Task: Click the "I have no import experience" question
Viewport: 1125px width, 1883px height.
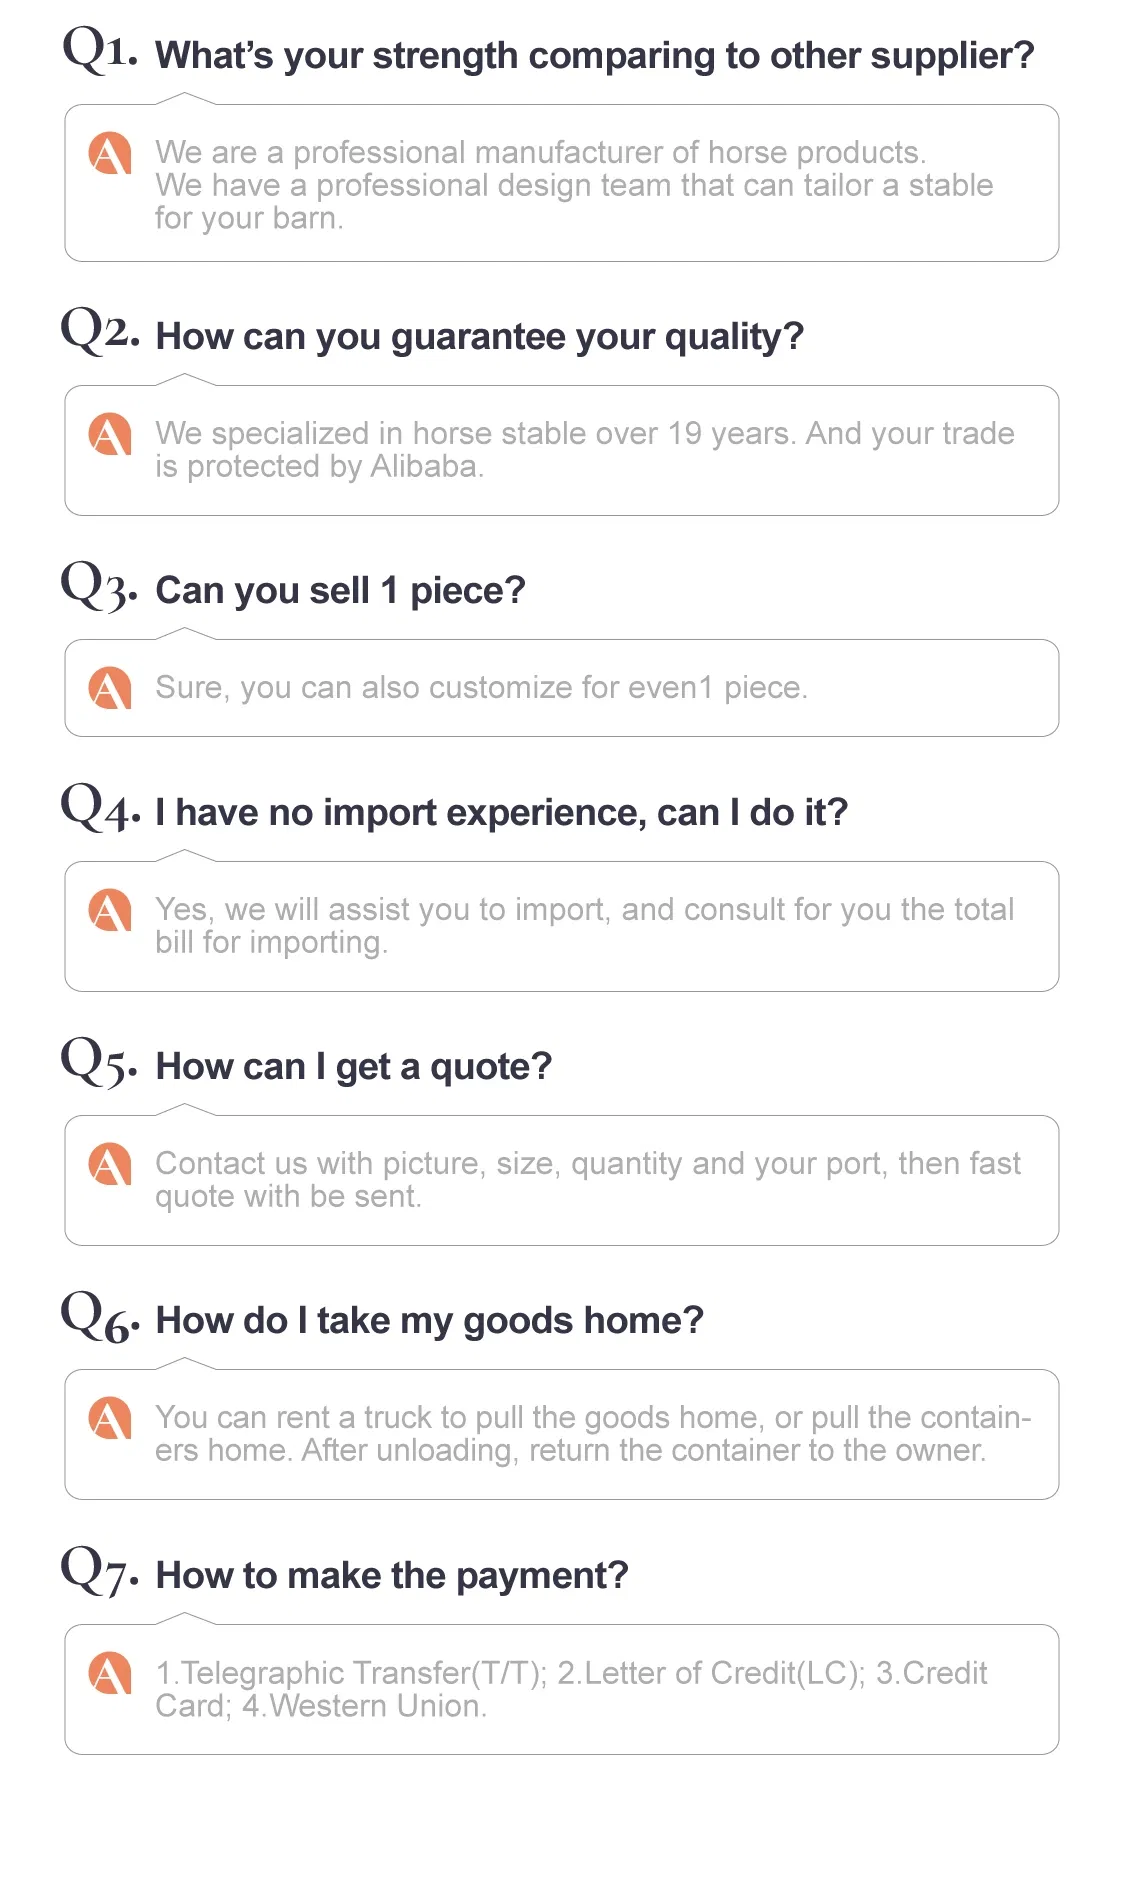Action: (x=502, y=813)
